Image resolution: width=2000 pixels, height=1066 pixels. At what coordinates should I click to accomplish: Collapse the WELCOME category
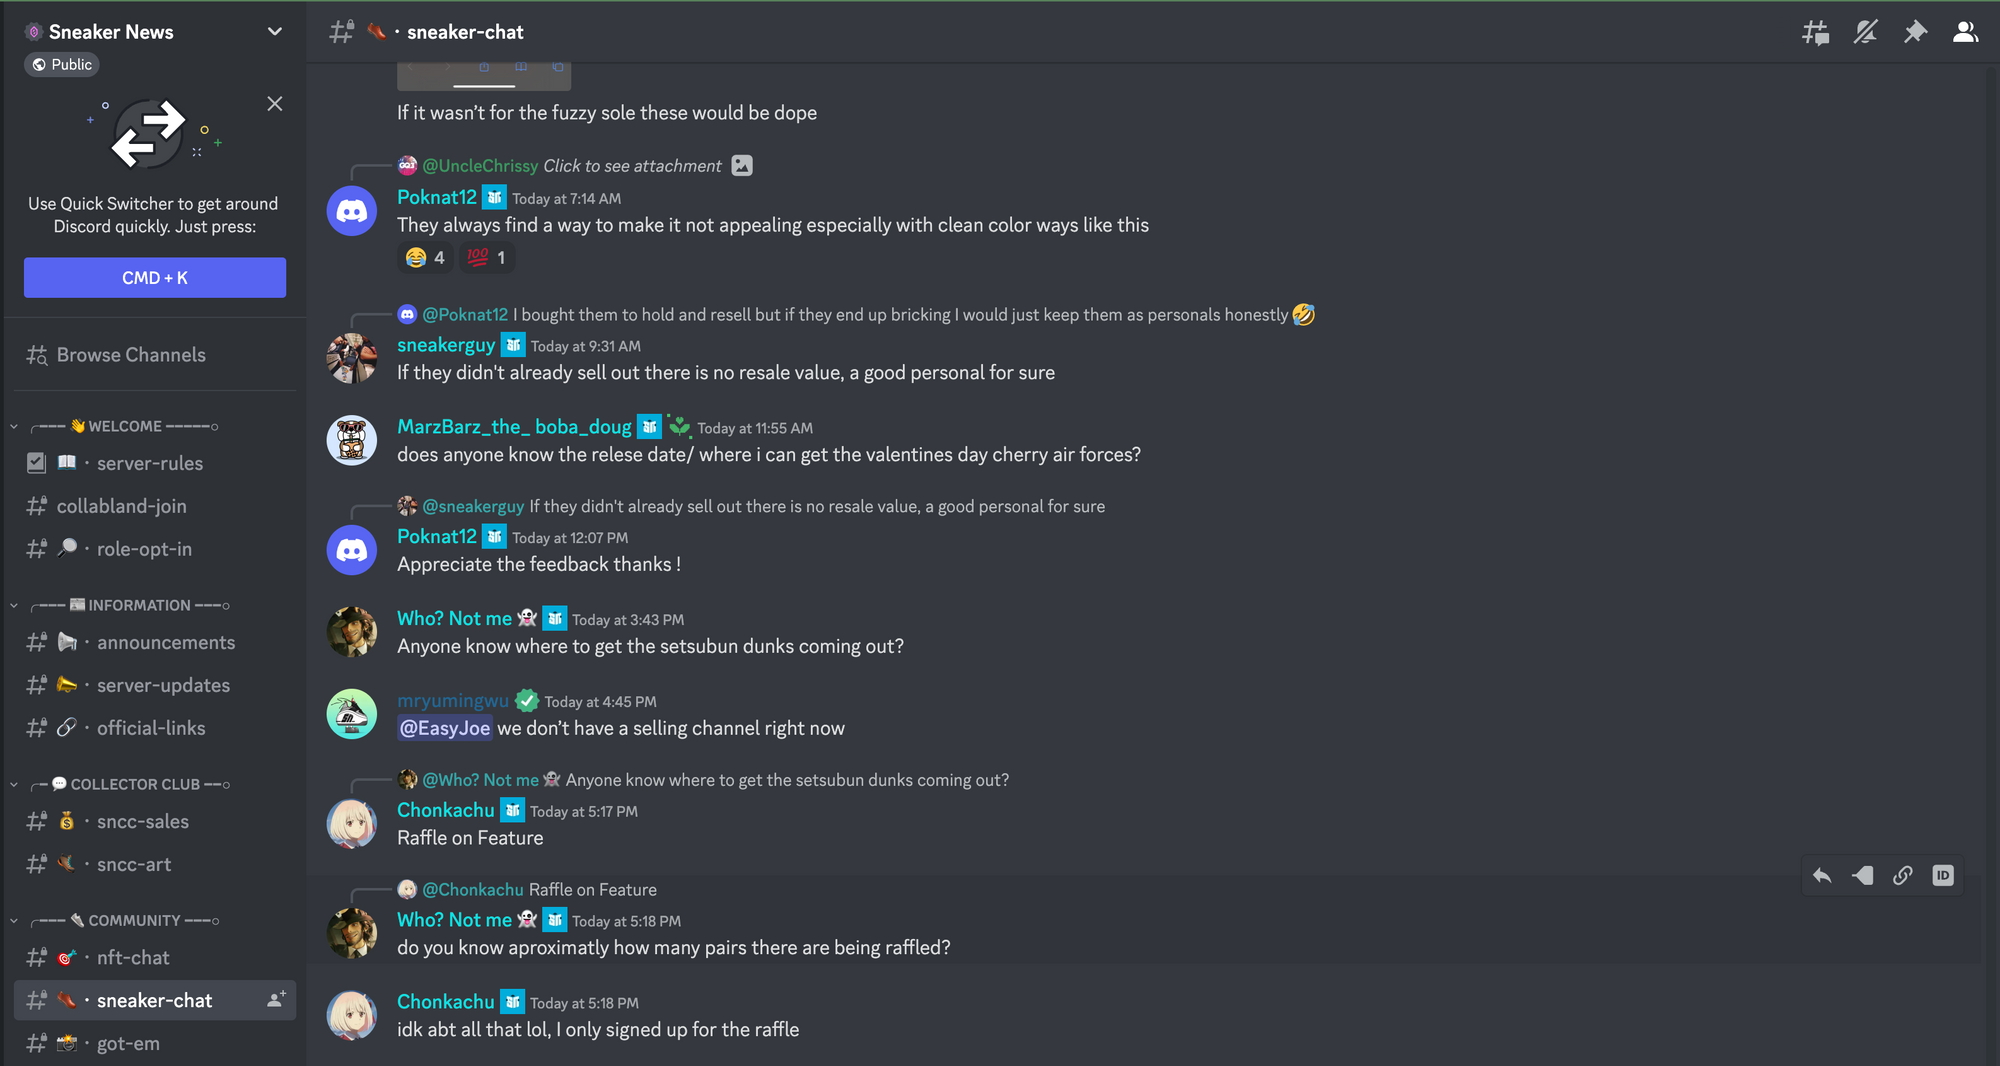[14, 425]
